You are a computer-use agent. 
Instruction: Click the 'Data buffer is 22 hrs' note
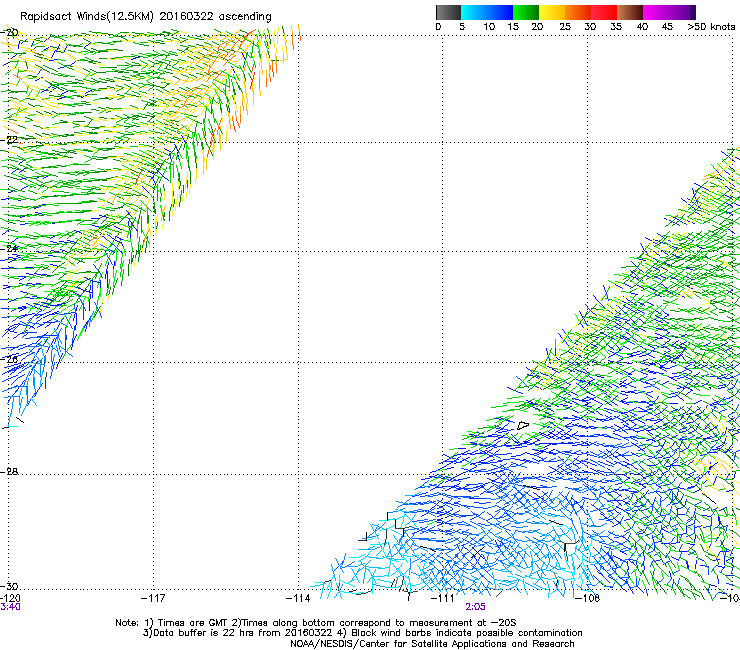pos(362,633)
